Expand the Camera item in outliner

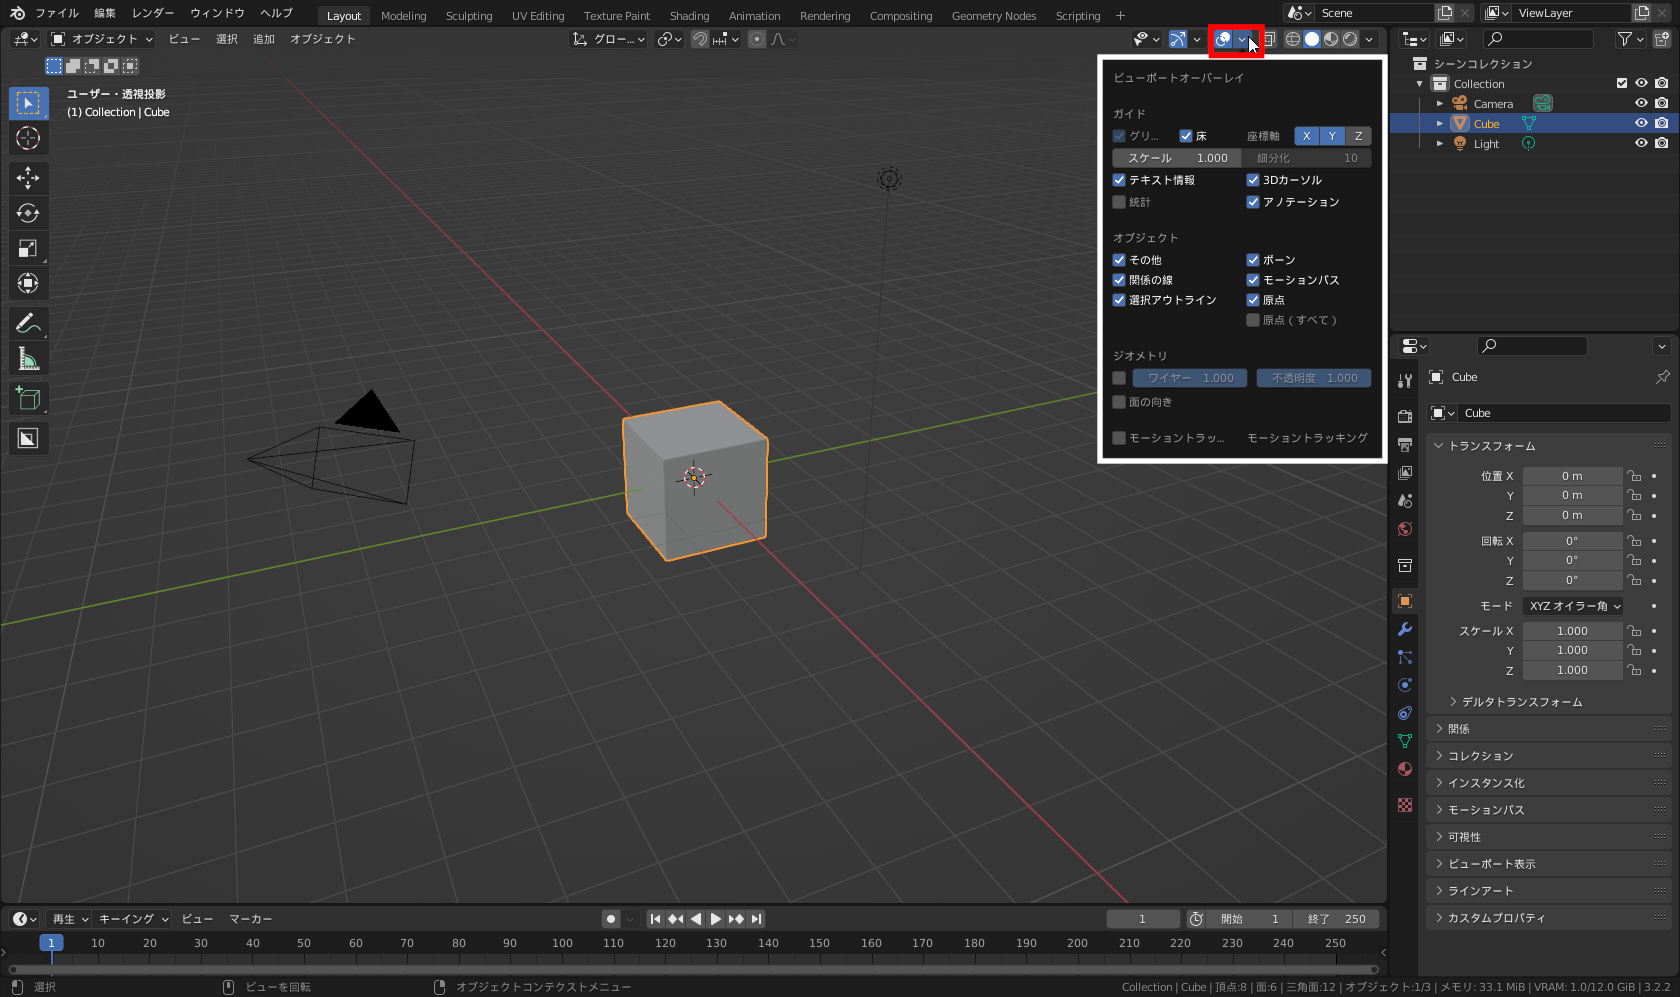point(1440,104)
